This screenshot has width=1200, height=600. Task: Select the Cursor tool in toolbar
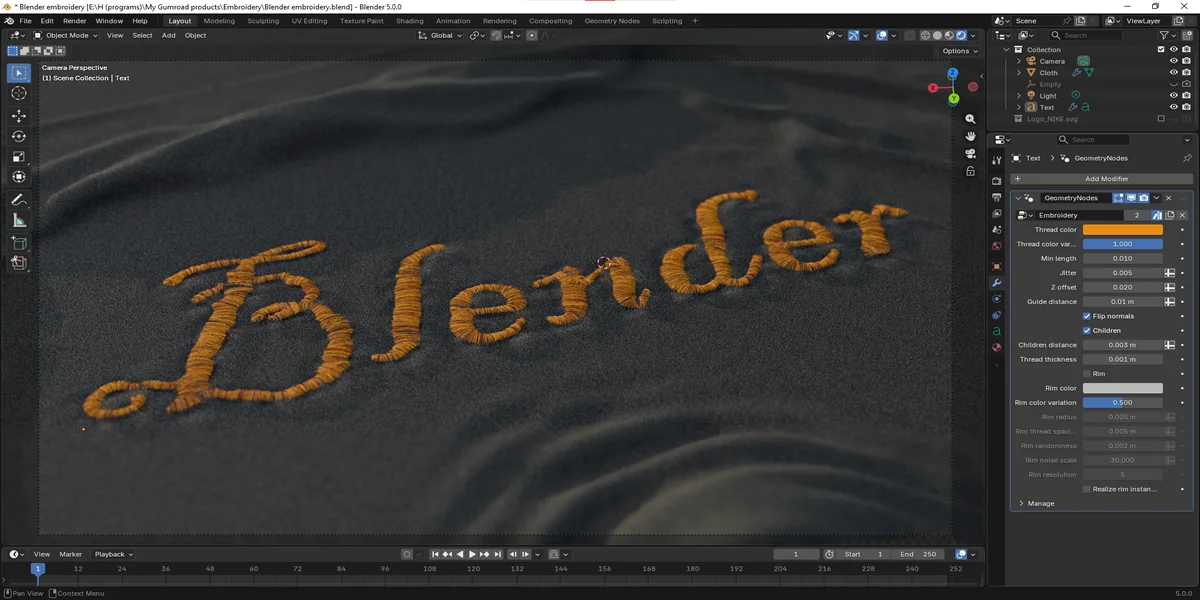[x=19, y=93]
